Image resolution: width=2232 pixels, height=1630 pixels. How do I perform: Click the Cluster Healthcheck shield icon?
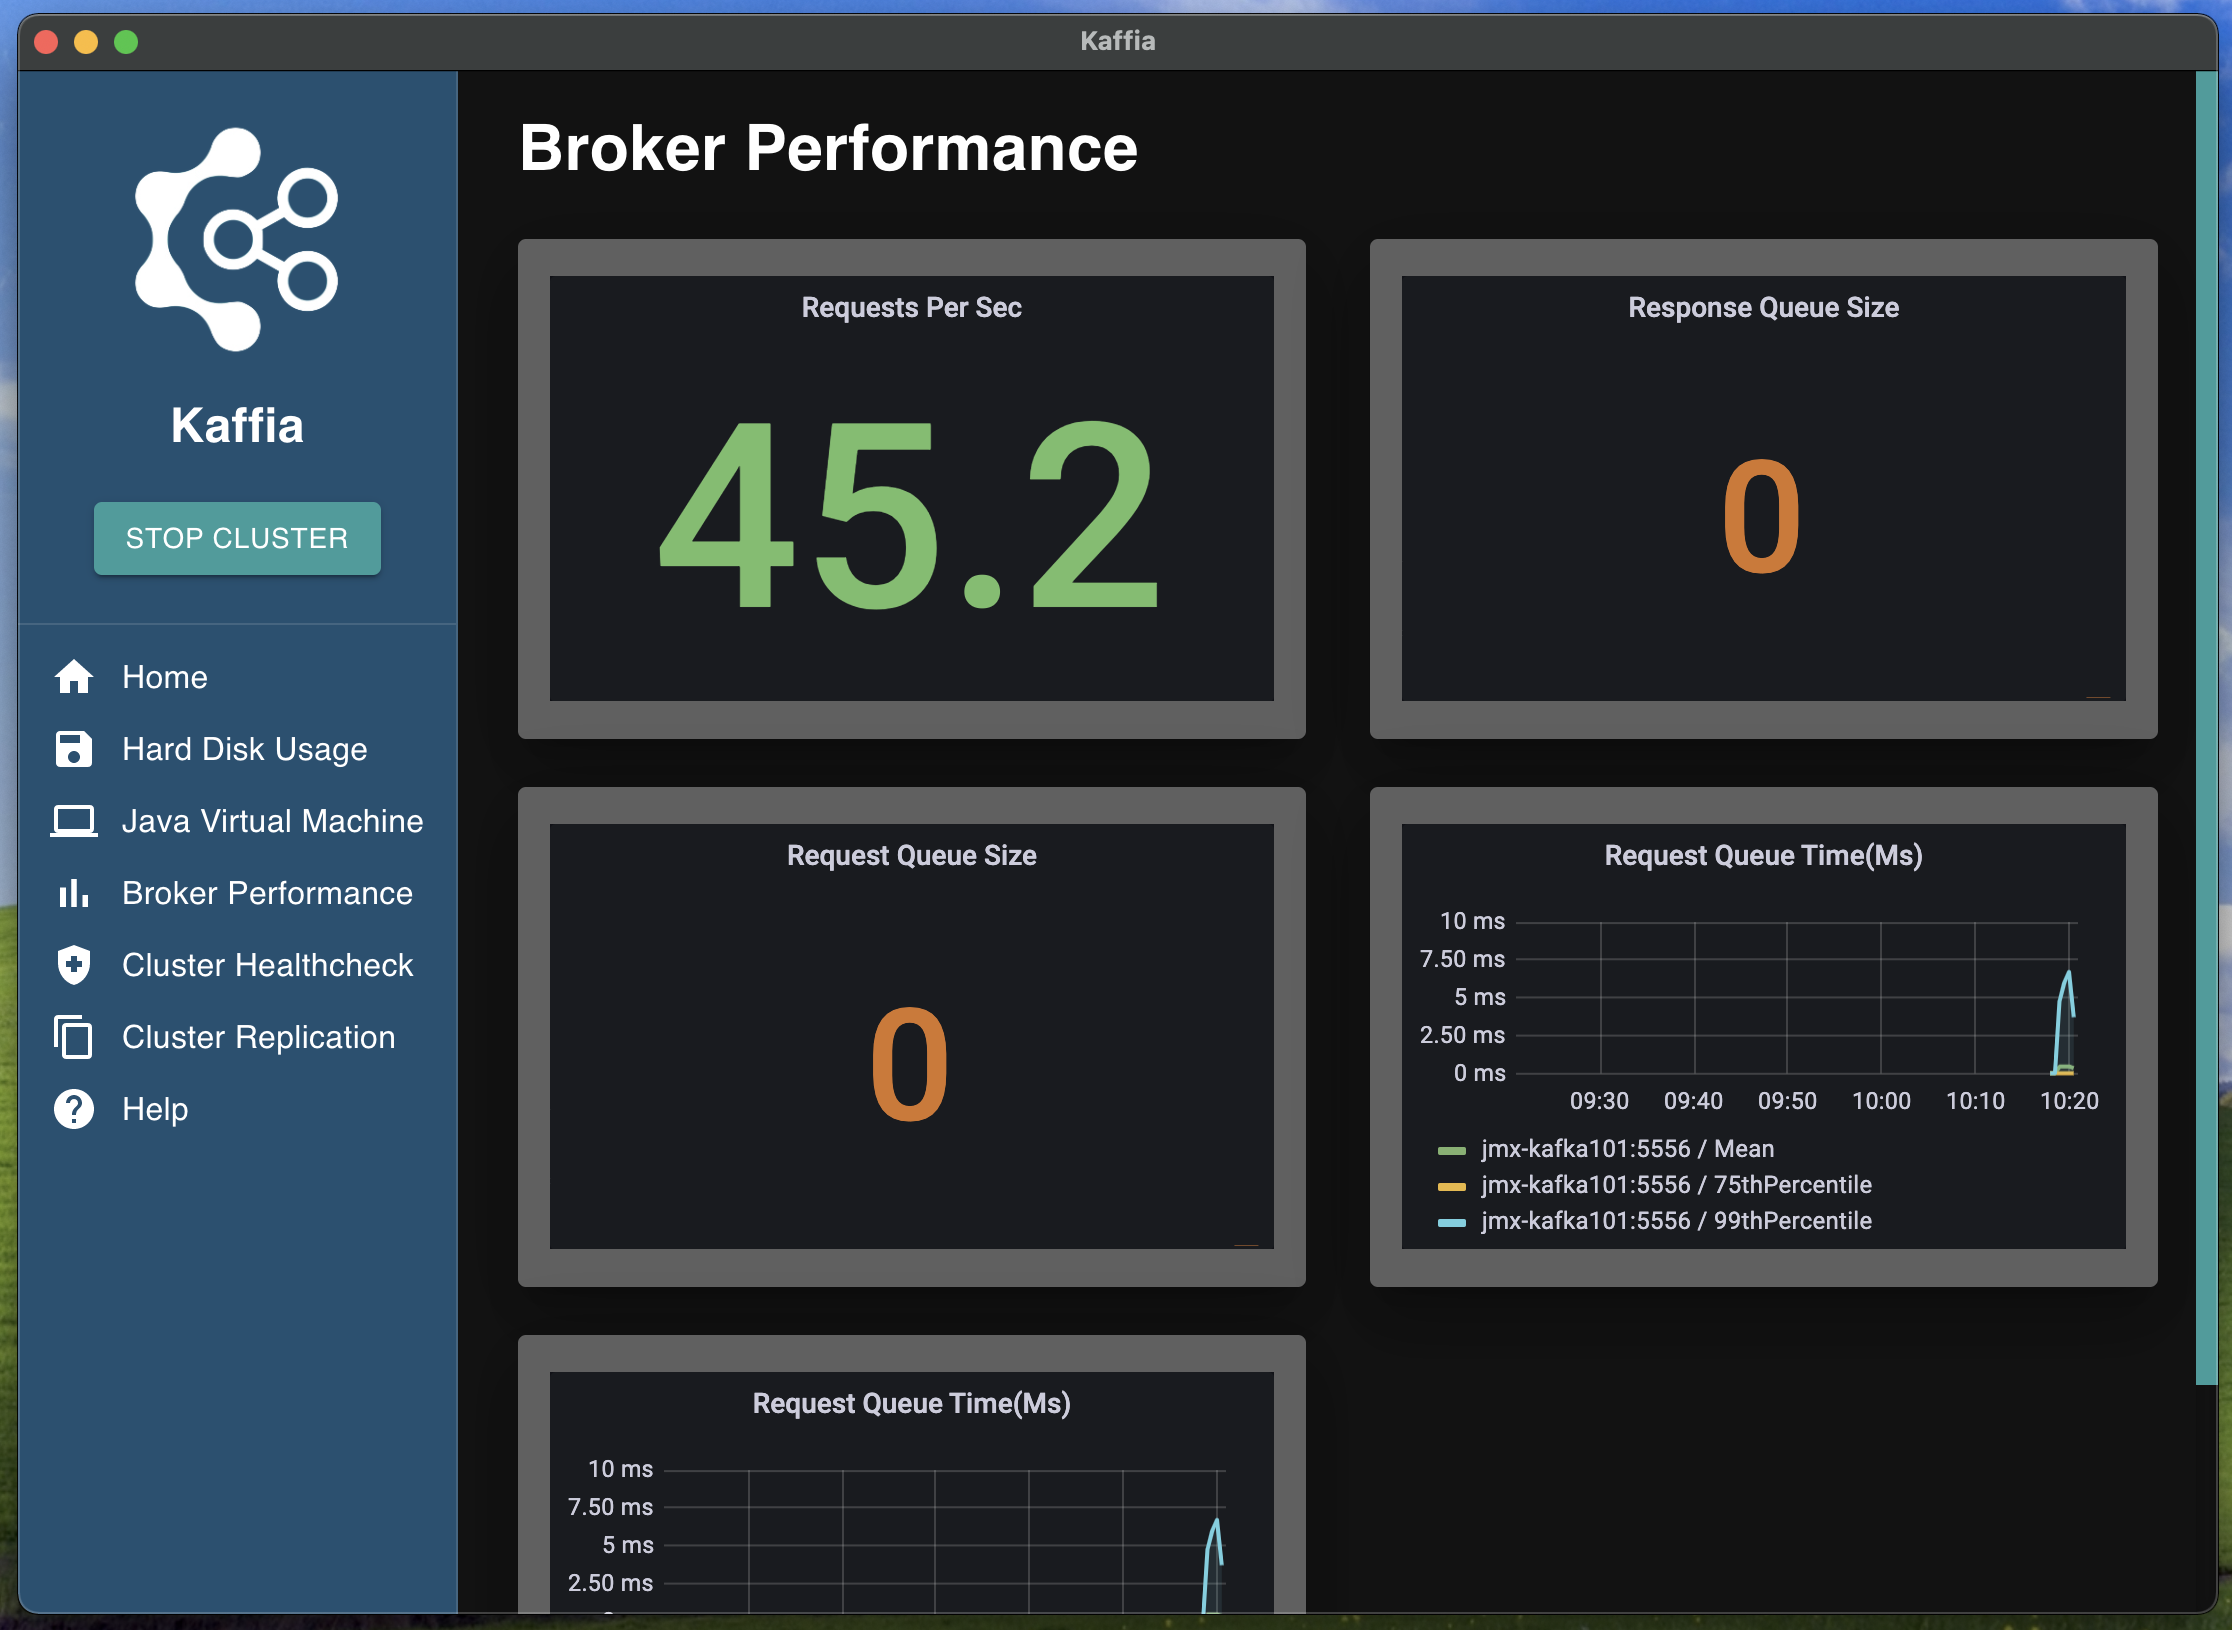(x=73, y=965)
